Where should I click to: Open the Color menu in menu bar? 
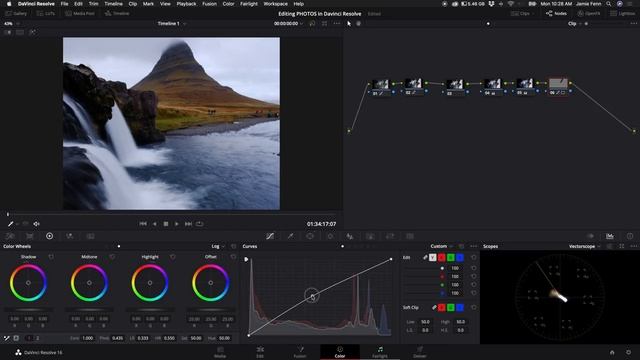pyautogui.click(x=228, y=4)
